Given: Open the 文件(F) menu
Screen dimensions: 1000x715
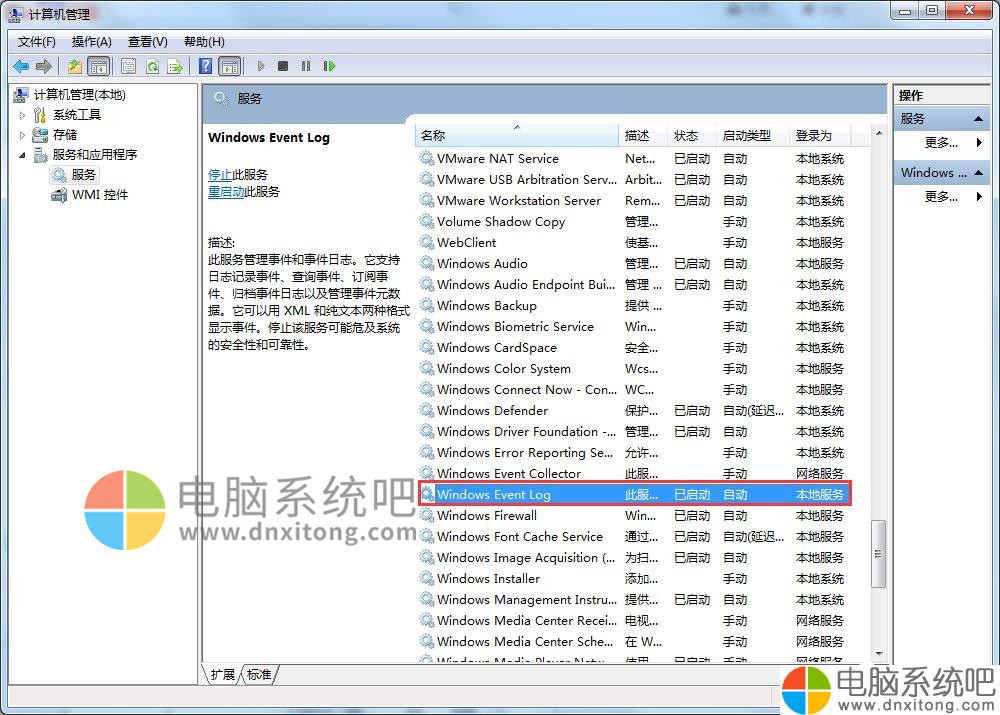Looking at the screenshot, I should 36,42.
